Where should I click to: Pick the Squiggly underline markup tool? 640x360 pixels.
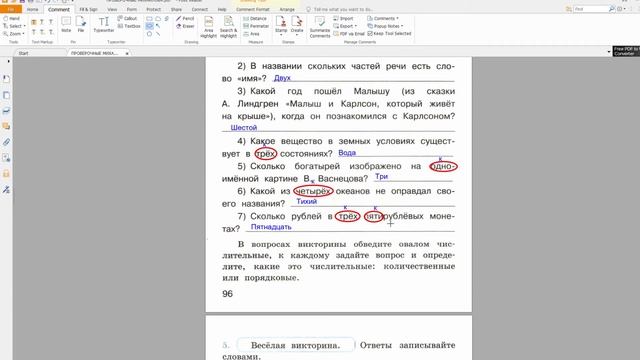coord(42,22)
